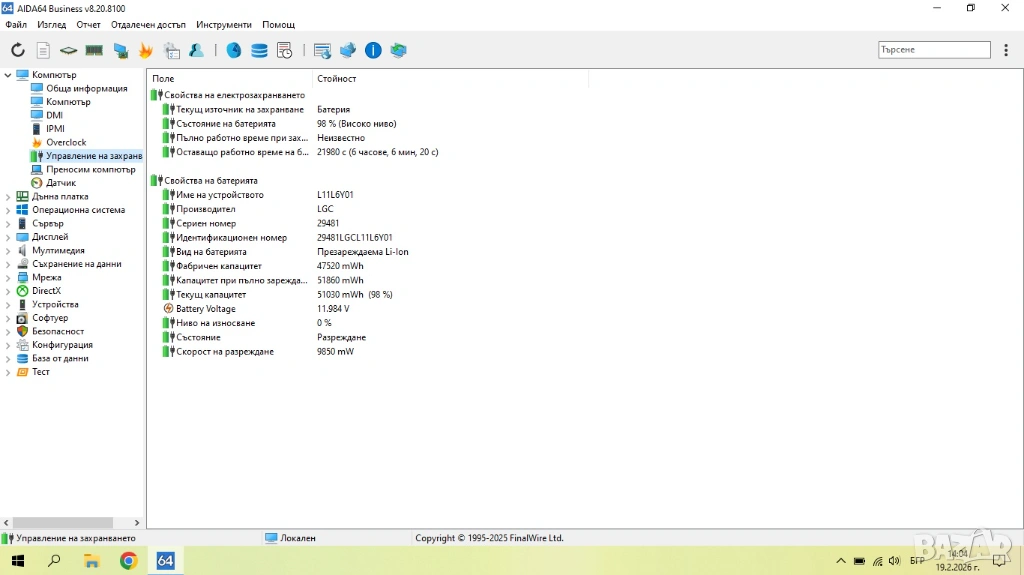Click the sidebar horizontal scrollbar thumb
This screenshot has height=575, width=1024.
click(x=62, y=522)
